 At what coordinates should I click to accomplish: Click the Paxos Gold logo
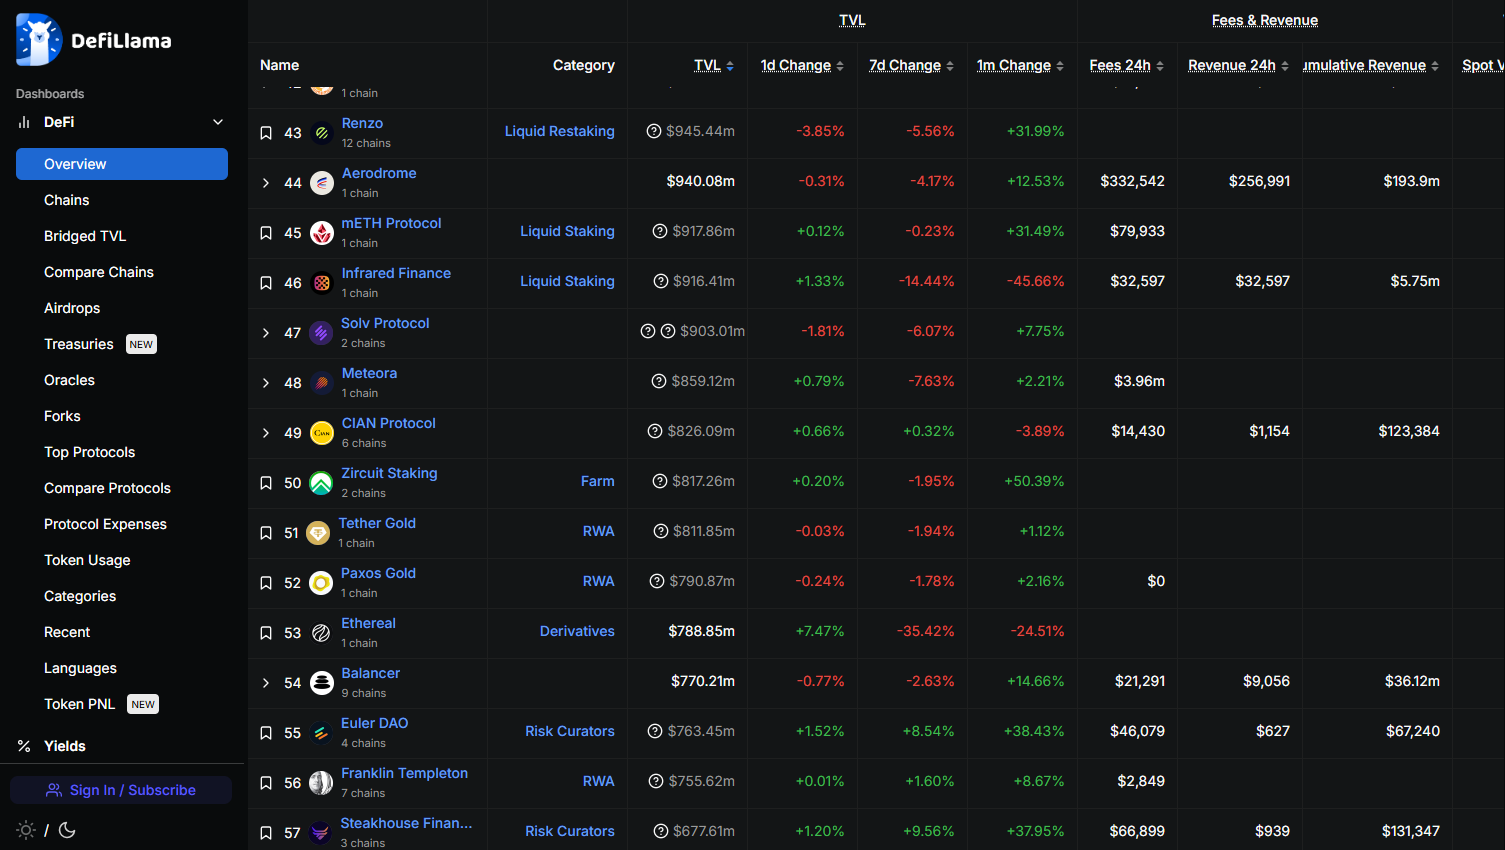(x=321, y=583)
